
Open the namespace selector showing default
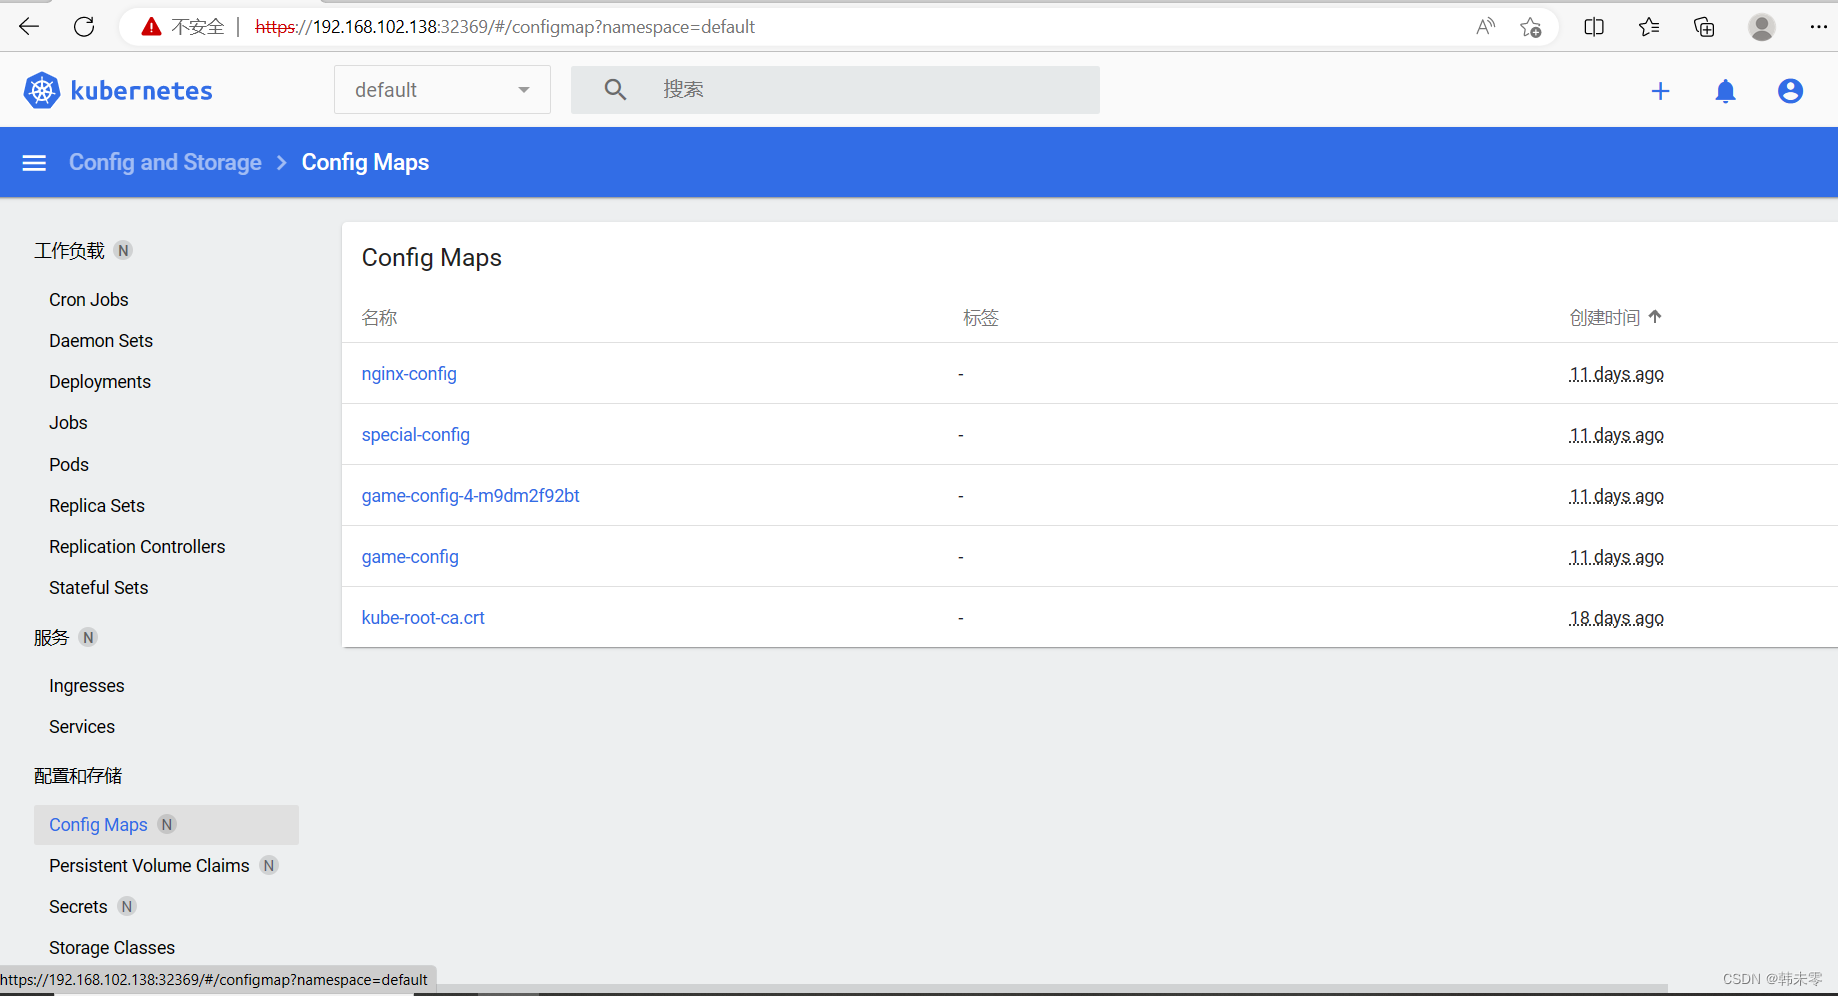tap(441, 89)
